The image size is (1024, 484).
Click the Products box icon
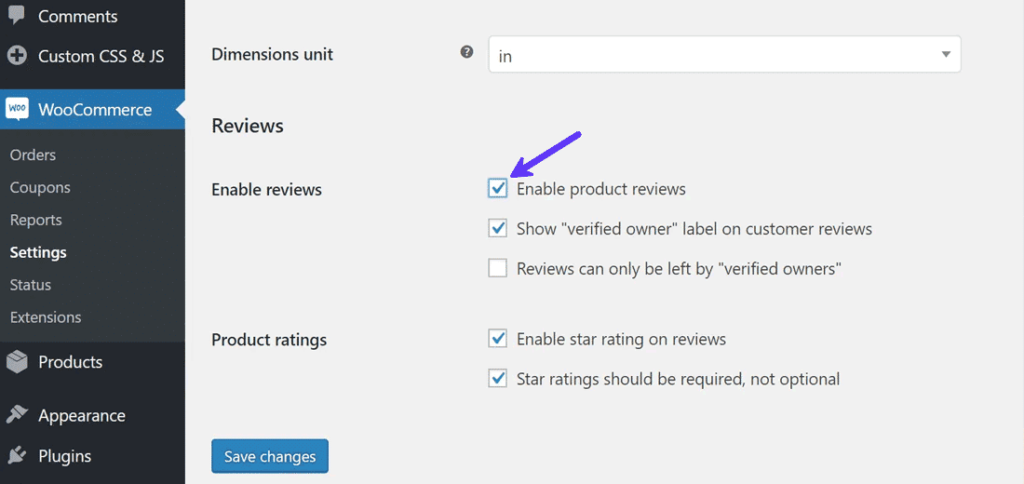click(x=17, y=362)
